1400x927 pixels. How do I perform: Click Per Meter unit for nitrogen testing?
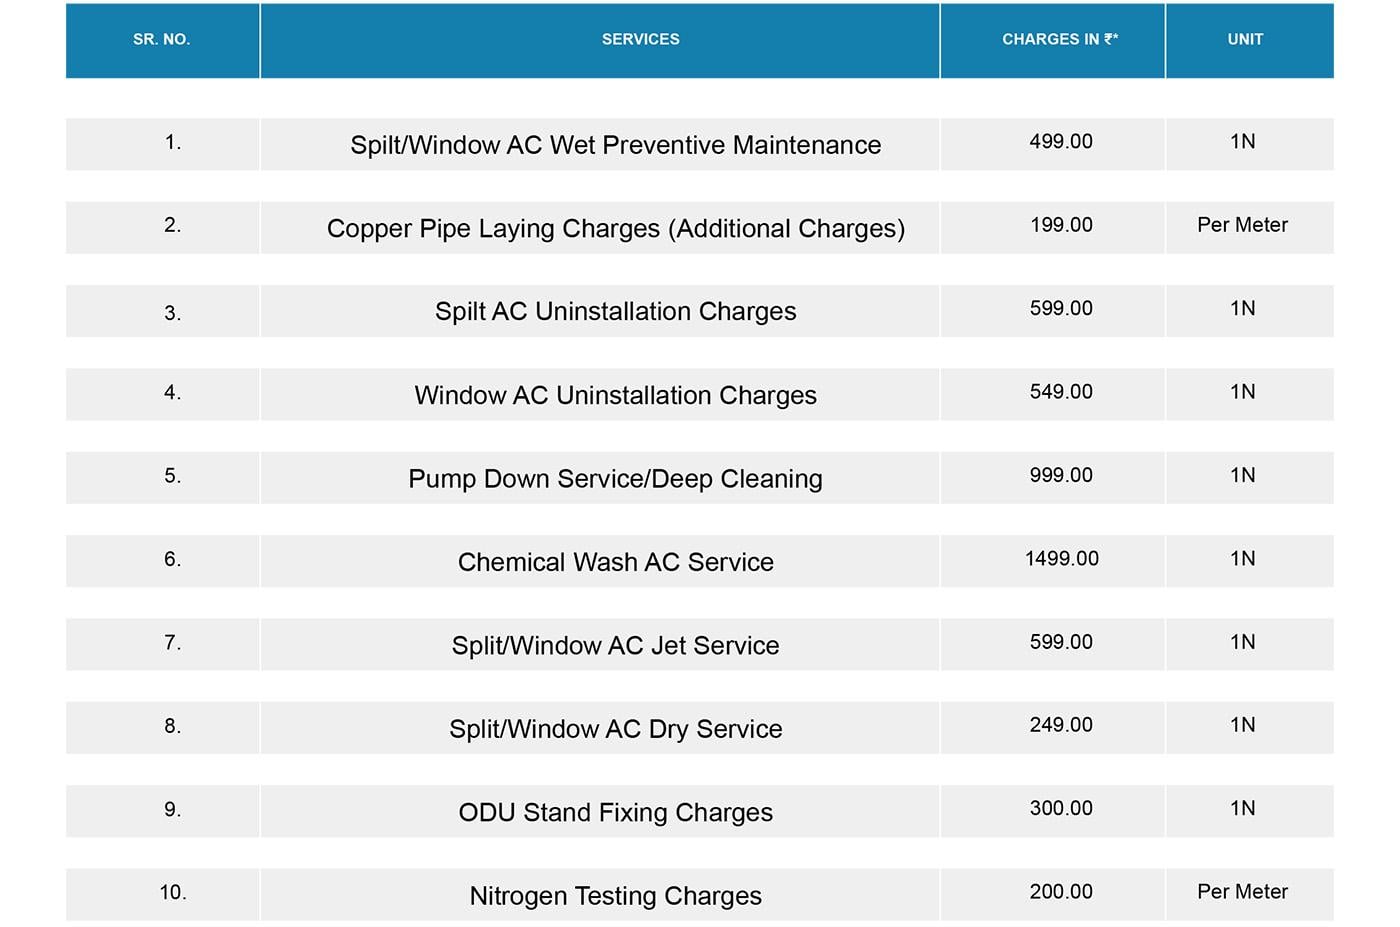click(1242, 892)
